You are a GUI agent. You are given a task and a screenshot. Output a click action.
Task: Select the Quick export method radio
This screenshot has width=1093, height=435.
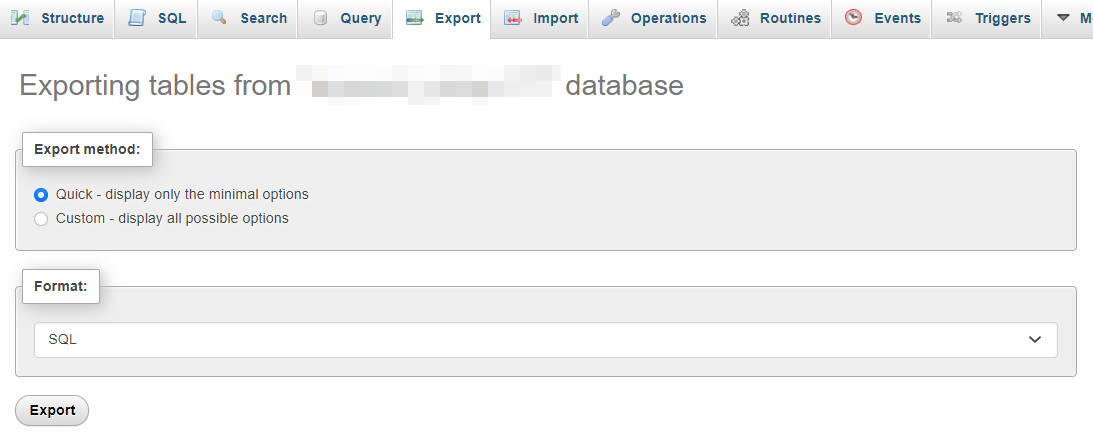41,195
